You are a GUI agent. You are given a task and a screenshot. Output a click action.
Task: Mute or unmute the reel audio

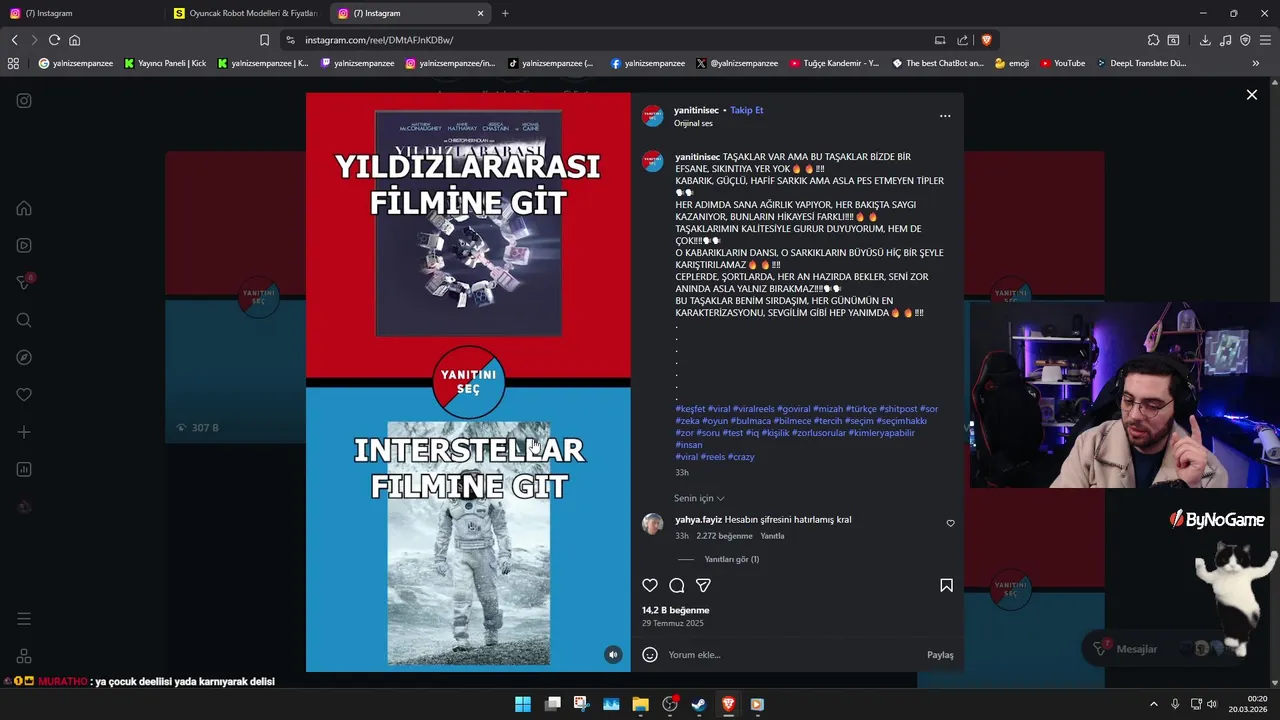pos(613,654)
